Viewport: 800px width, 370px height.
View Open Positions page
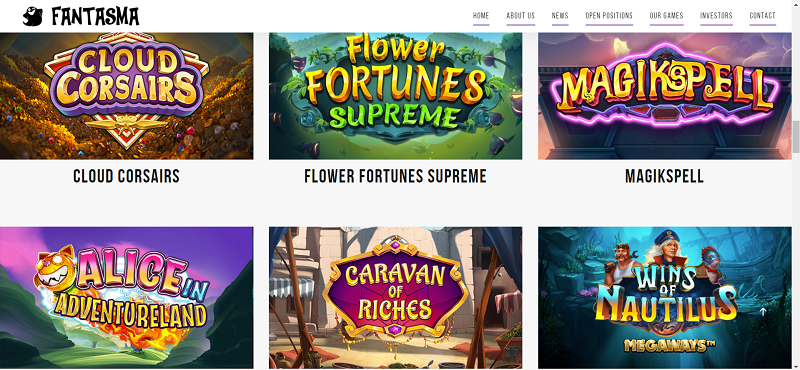[609, 16]
